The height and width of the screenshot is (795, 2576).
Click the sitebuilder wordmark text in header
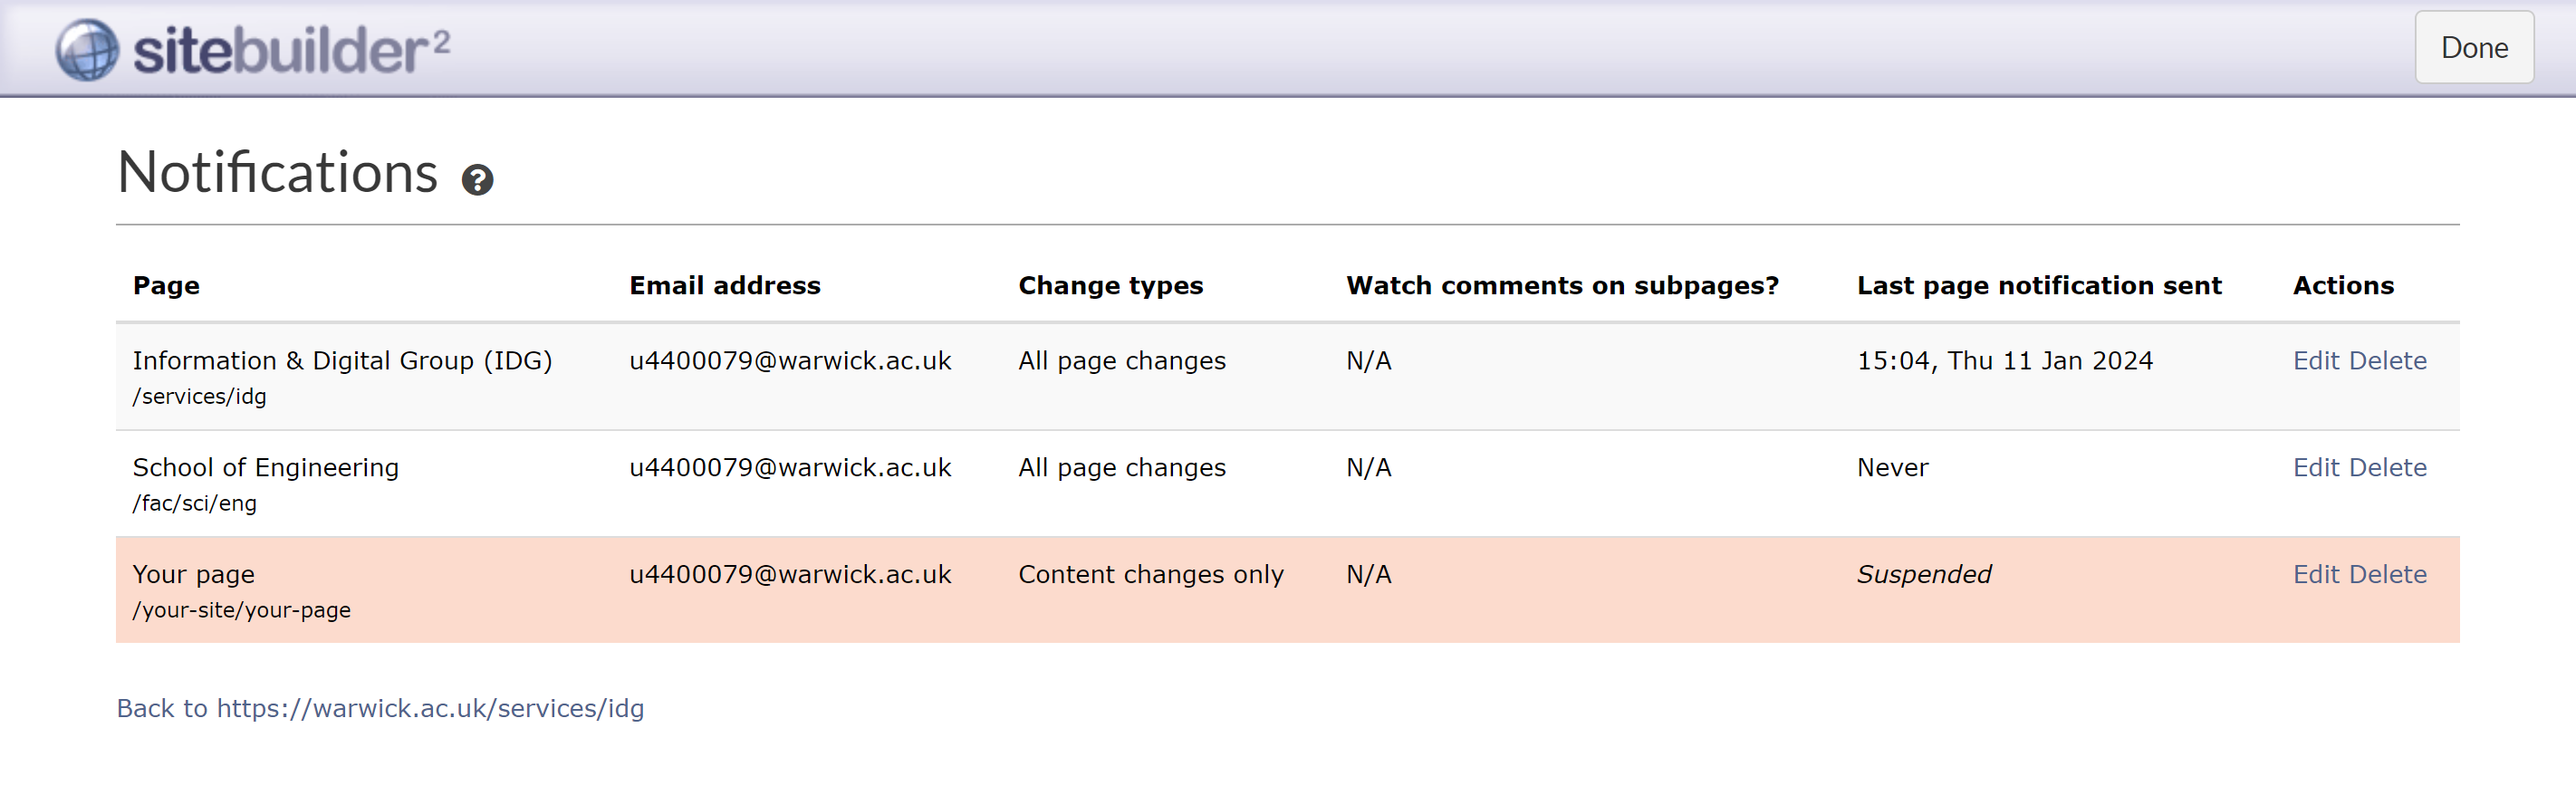click(290, 50)
